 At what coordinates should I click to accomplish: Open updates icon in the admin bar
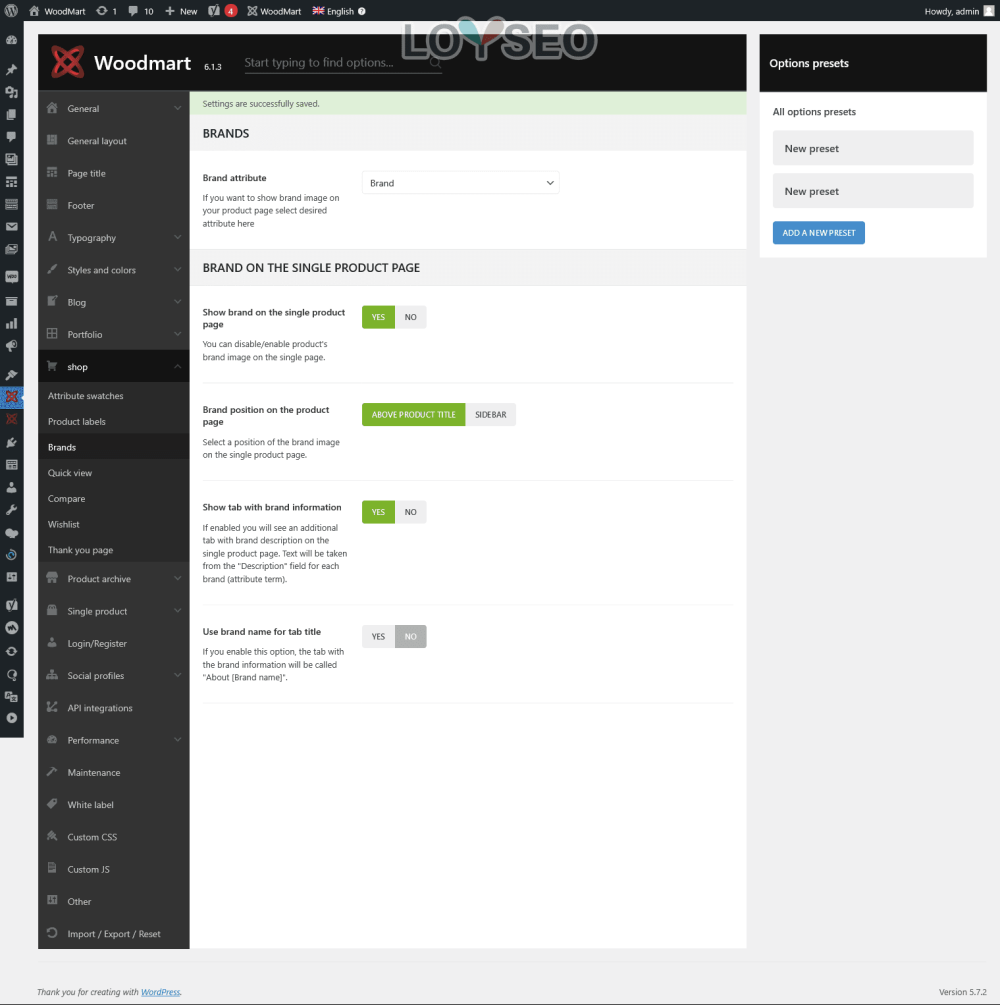click(106, 11)
